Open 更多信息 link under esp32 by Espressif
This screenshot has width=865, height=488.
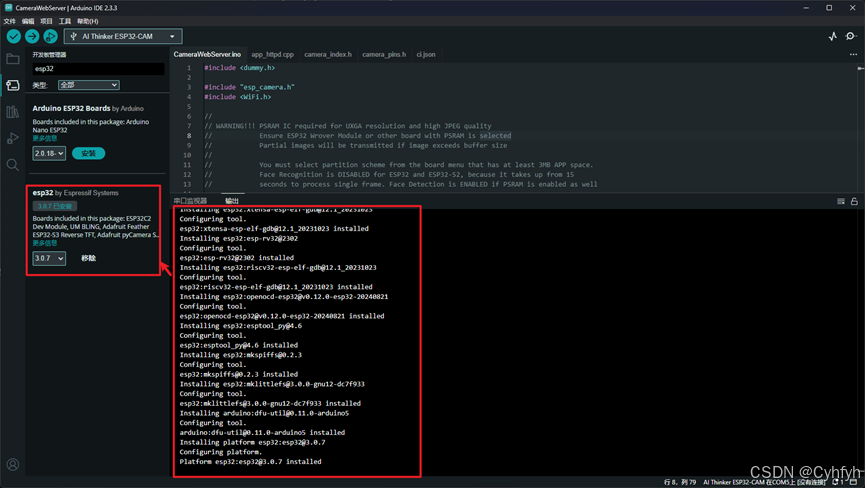point(45,243)
